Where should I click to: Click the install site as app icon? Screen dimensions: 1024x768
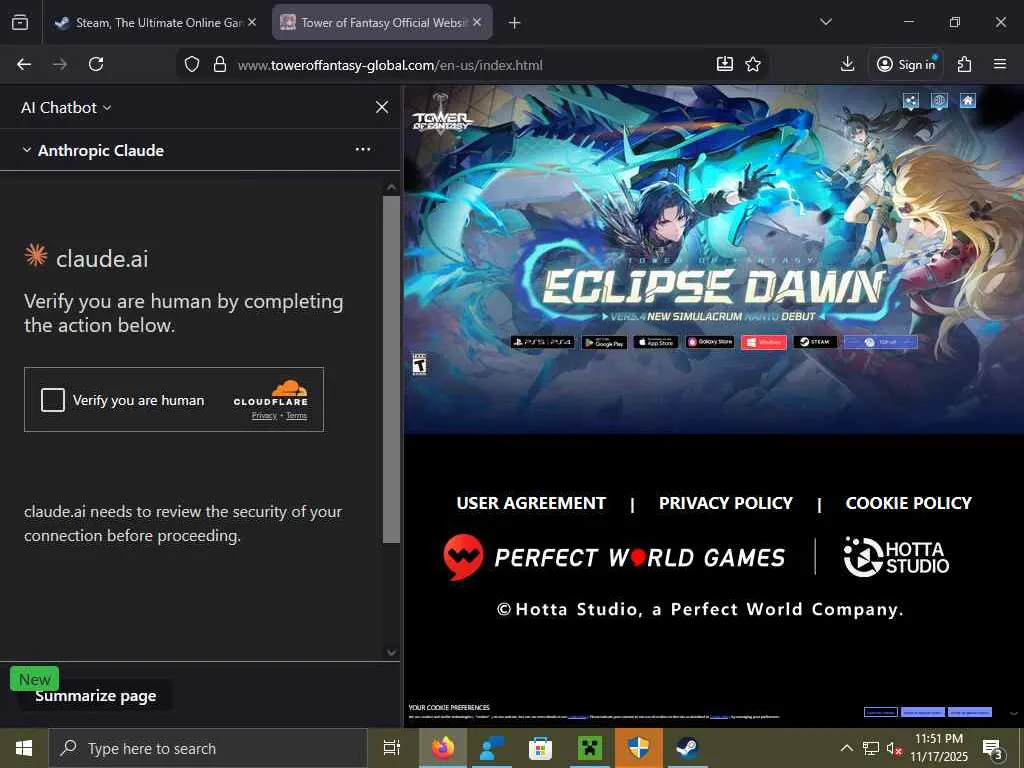[x=725, y=64]
